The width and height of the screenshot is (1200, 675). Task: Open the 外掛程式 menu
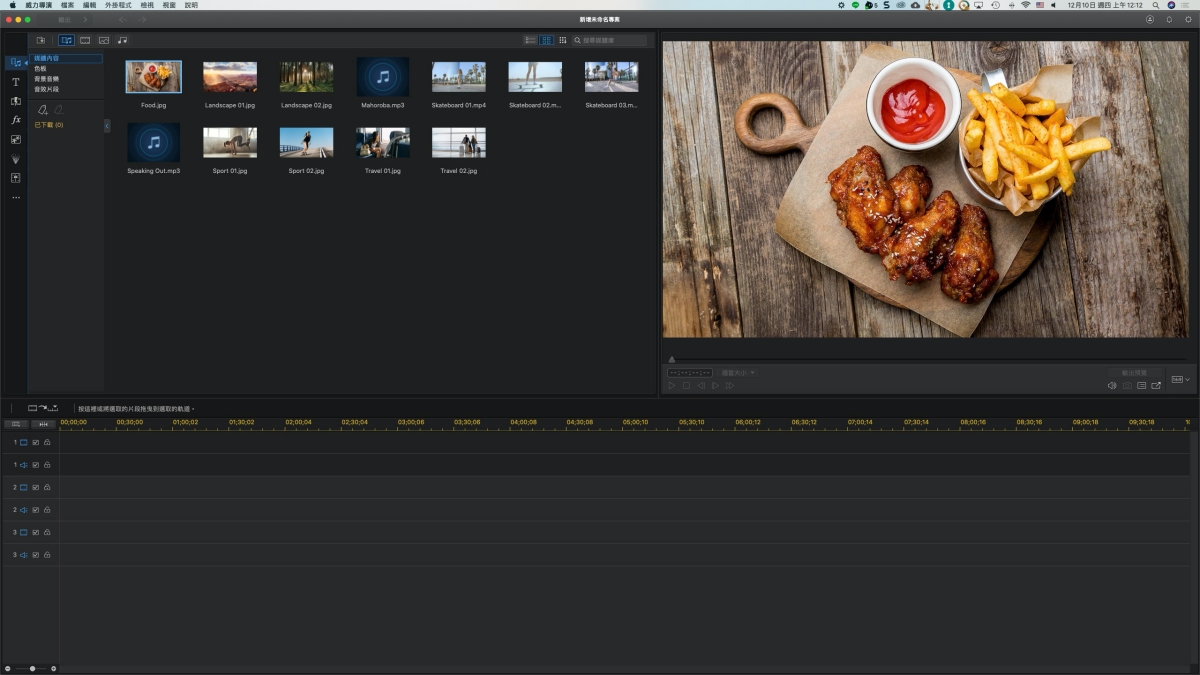(118, 5)
